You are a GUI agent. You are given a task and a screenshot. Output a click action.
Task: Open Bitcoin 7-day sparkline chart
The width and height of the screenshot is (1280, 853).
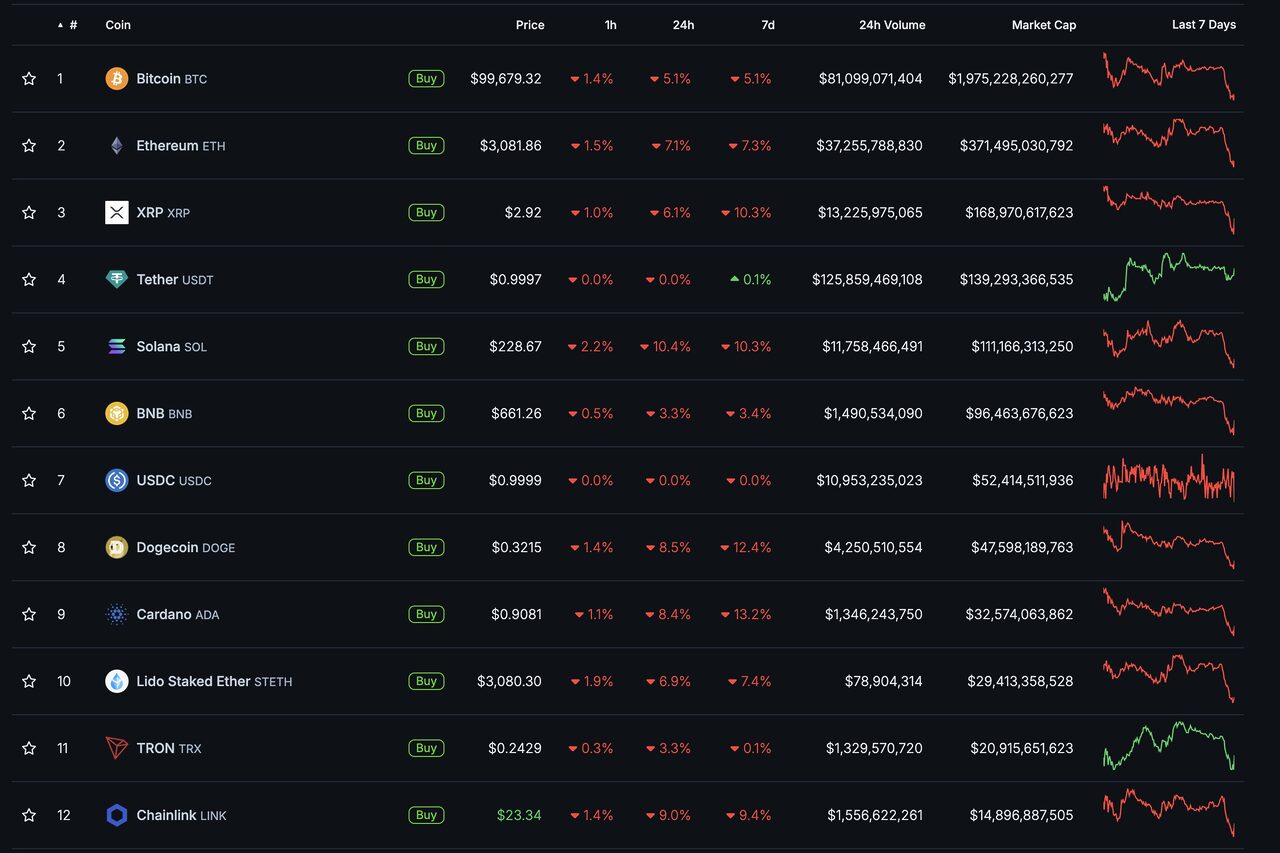(x=1169, y=77)
